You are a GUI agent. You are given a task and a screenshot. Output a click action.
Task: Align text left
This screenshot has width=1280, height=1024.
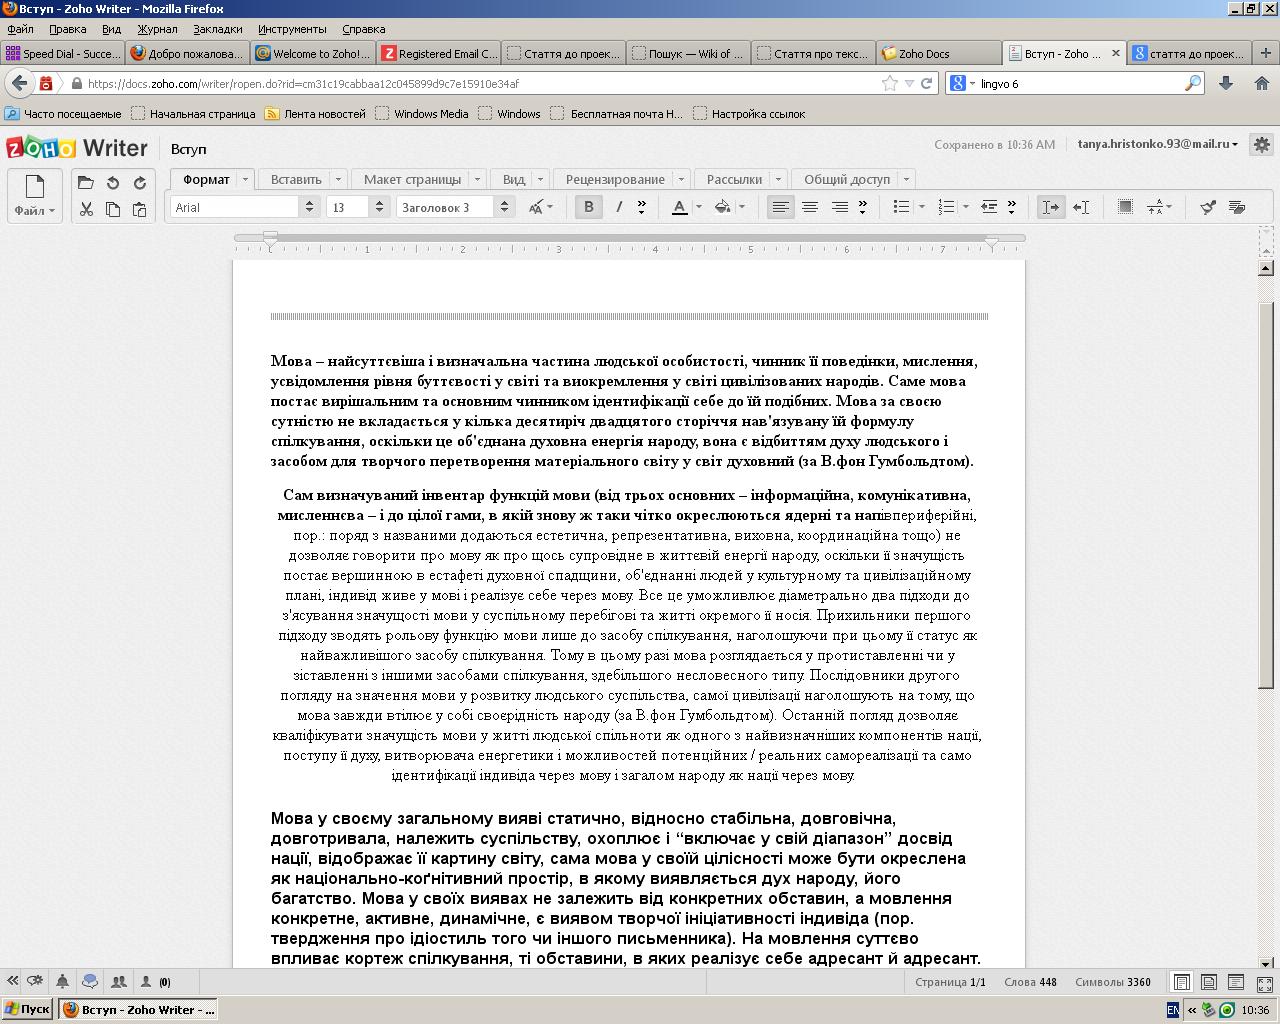(780, 207)
